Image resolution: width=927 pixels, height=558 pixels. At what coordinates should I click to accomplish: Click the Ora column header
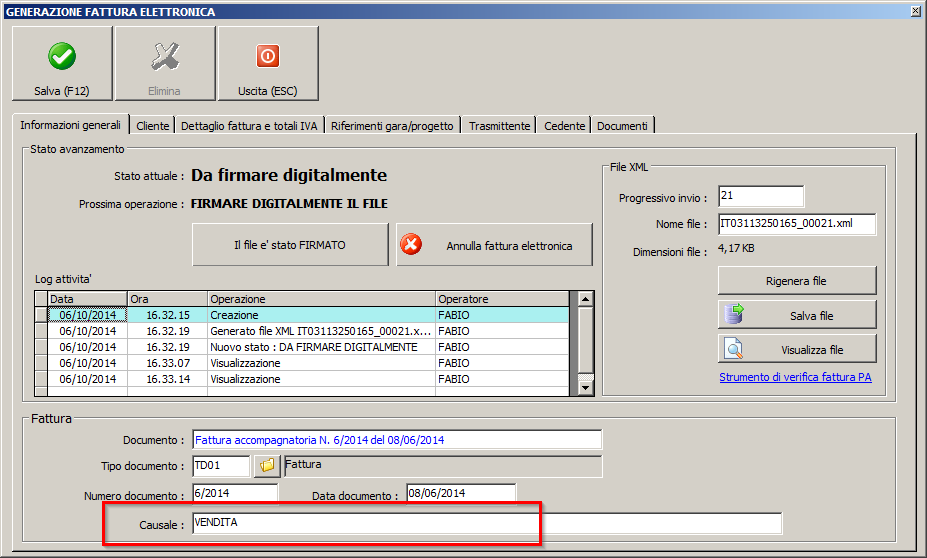(x=167, y=299)
